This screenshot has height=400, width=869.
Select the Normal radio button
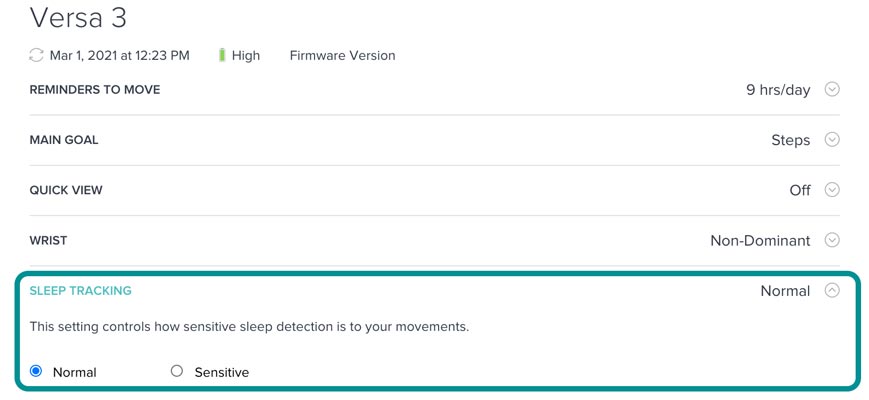click(36, 371)
